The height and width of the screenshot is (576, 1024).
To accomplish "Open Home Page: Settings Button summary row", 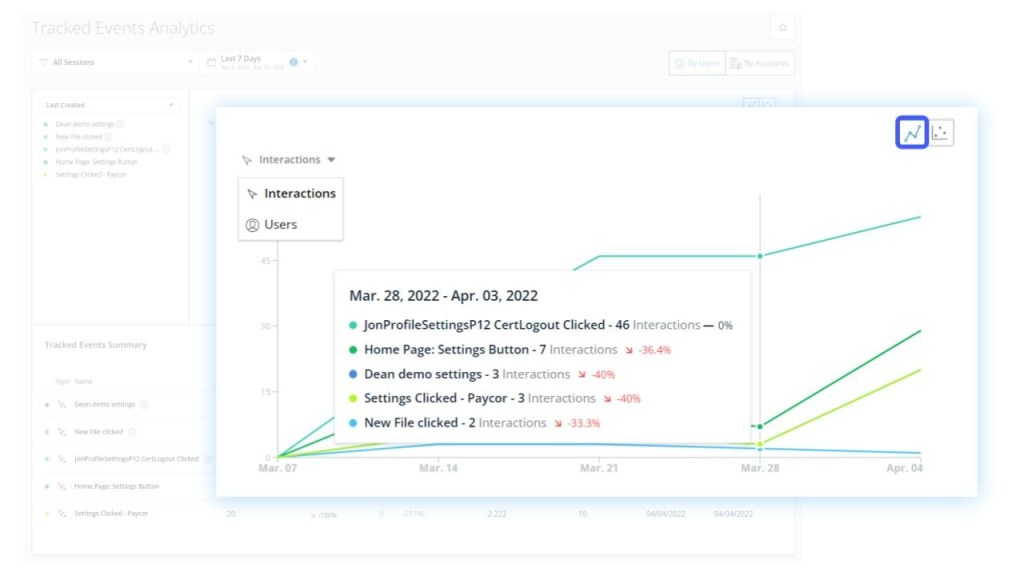I will (x=117, y=486).
